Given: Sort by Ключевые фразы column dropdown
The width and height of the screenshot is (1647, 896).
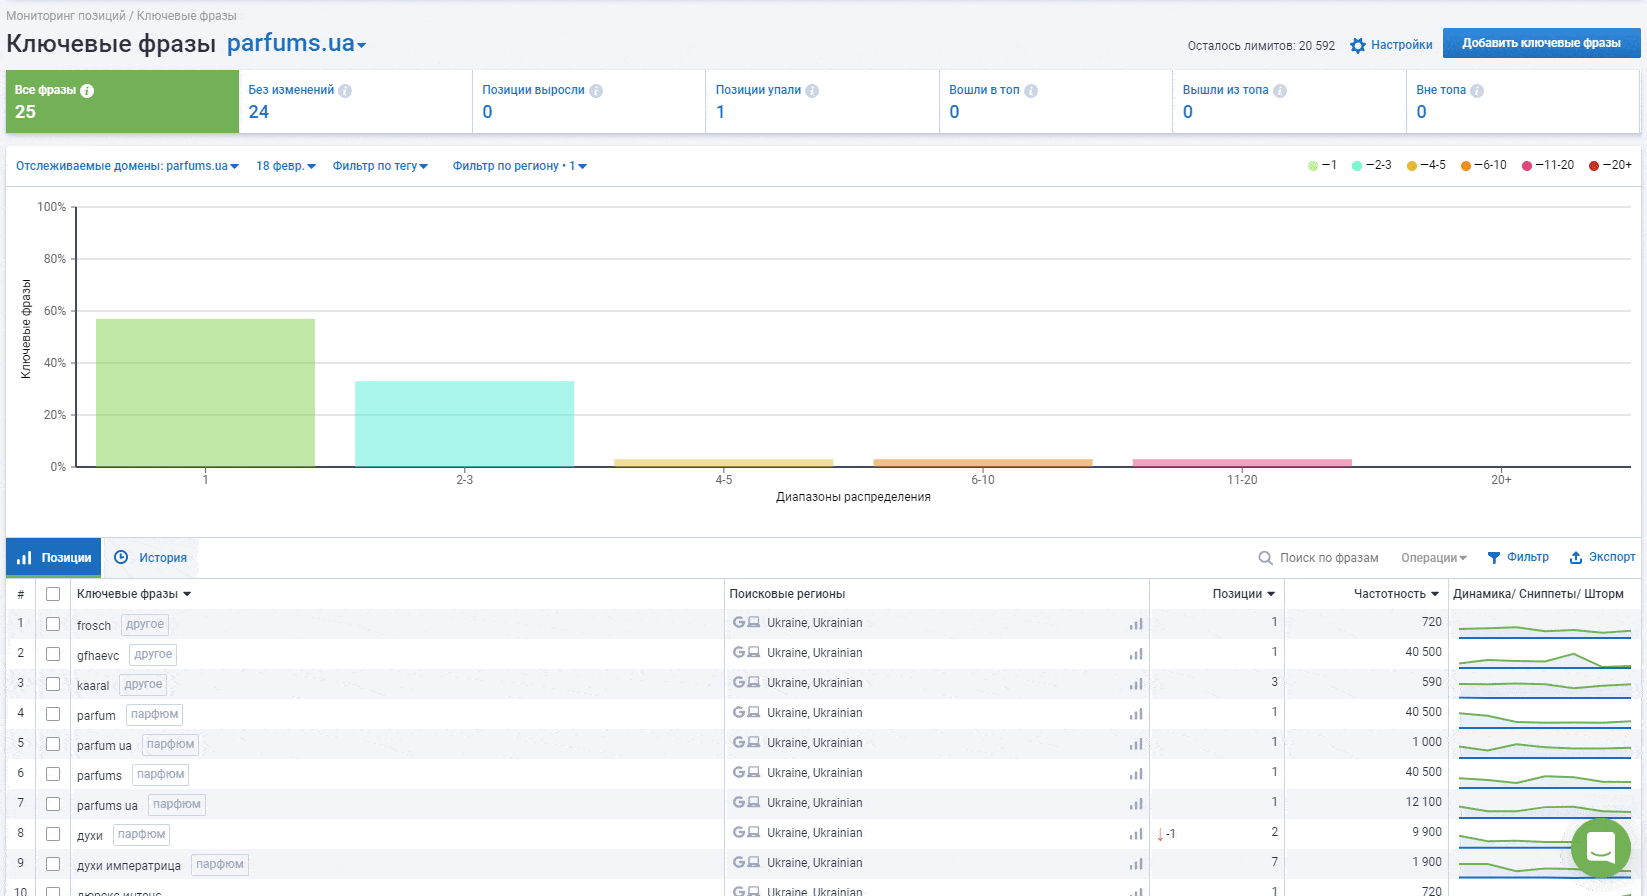Looking at the screenshot, I should [134, 594].
